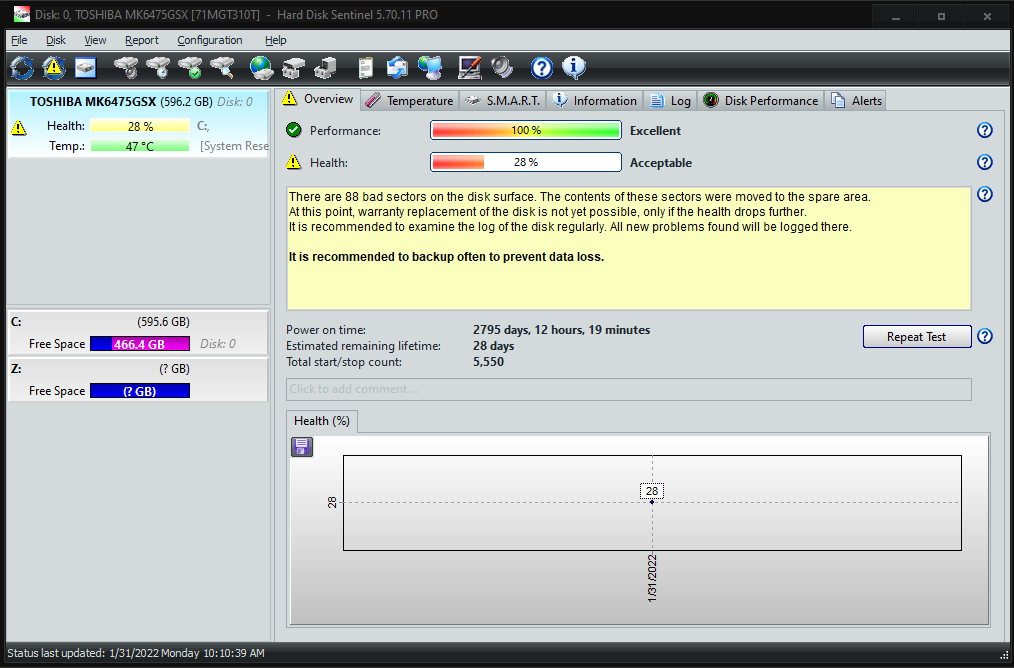Click the Performance 100 % bar
Image resolution: width=1014 pixels, height=668 pixels.
(526, 130)
